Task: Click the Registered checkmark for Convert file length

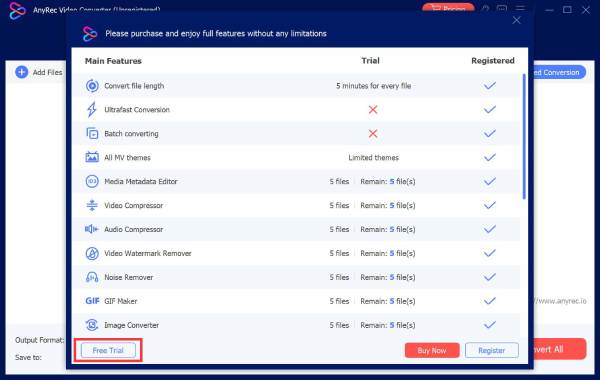Action: coord(490,86)
